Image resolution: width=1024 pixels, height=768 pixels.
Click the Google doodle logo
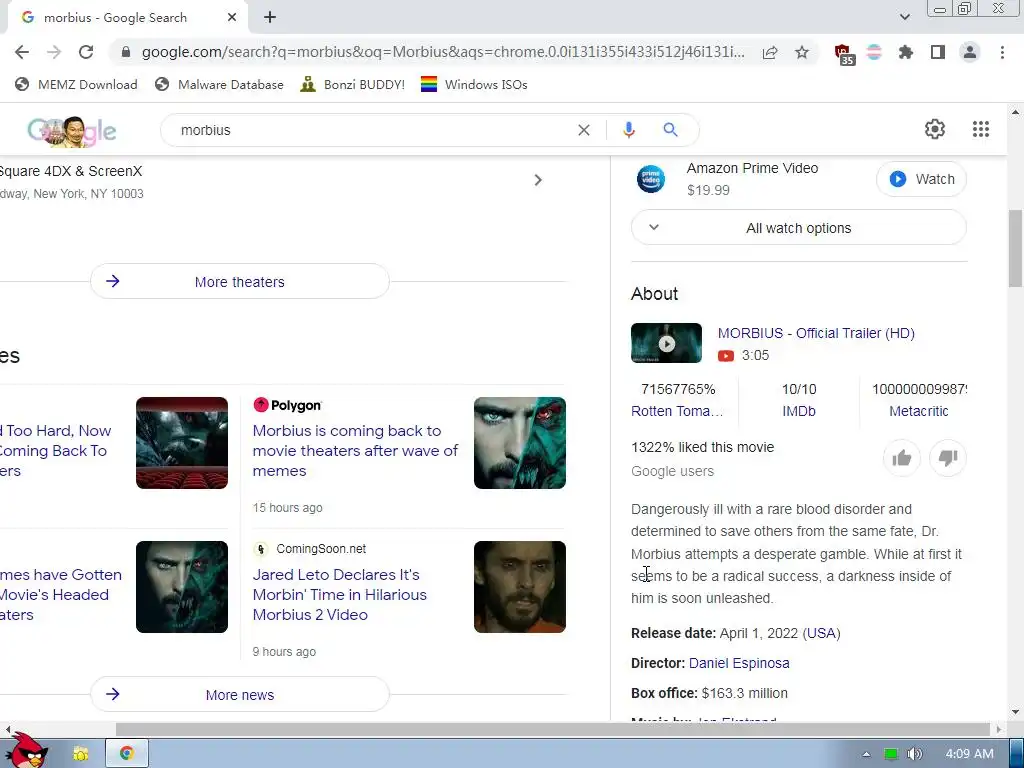point(72,131)
